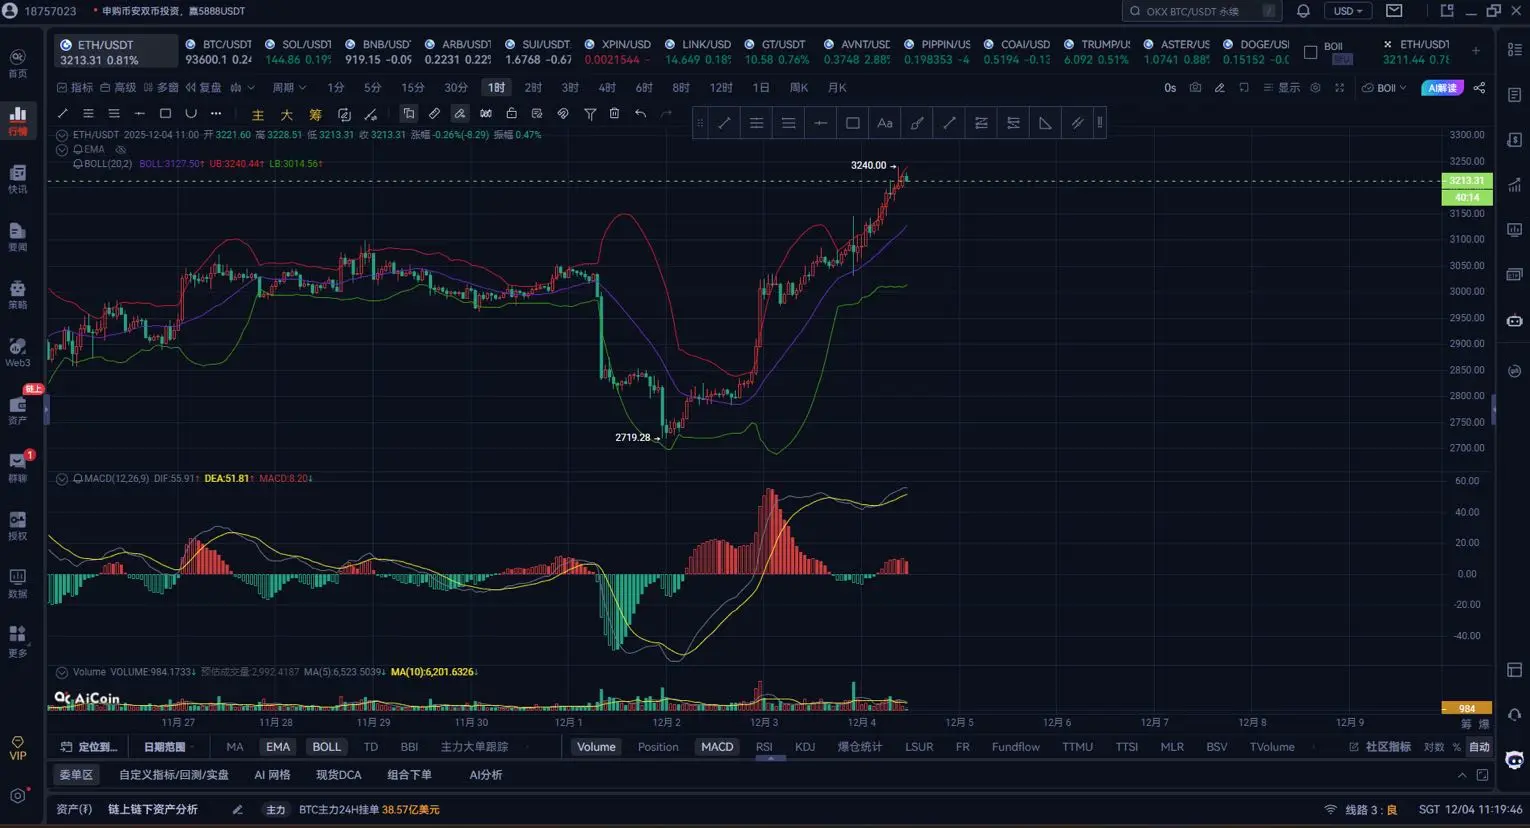Collapse the Volume indicator panel chevron
This screenshot has height=828, width=1530.
pos(62,672)
